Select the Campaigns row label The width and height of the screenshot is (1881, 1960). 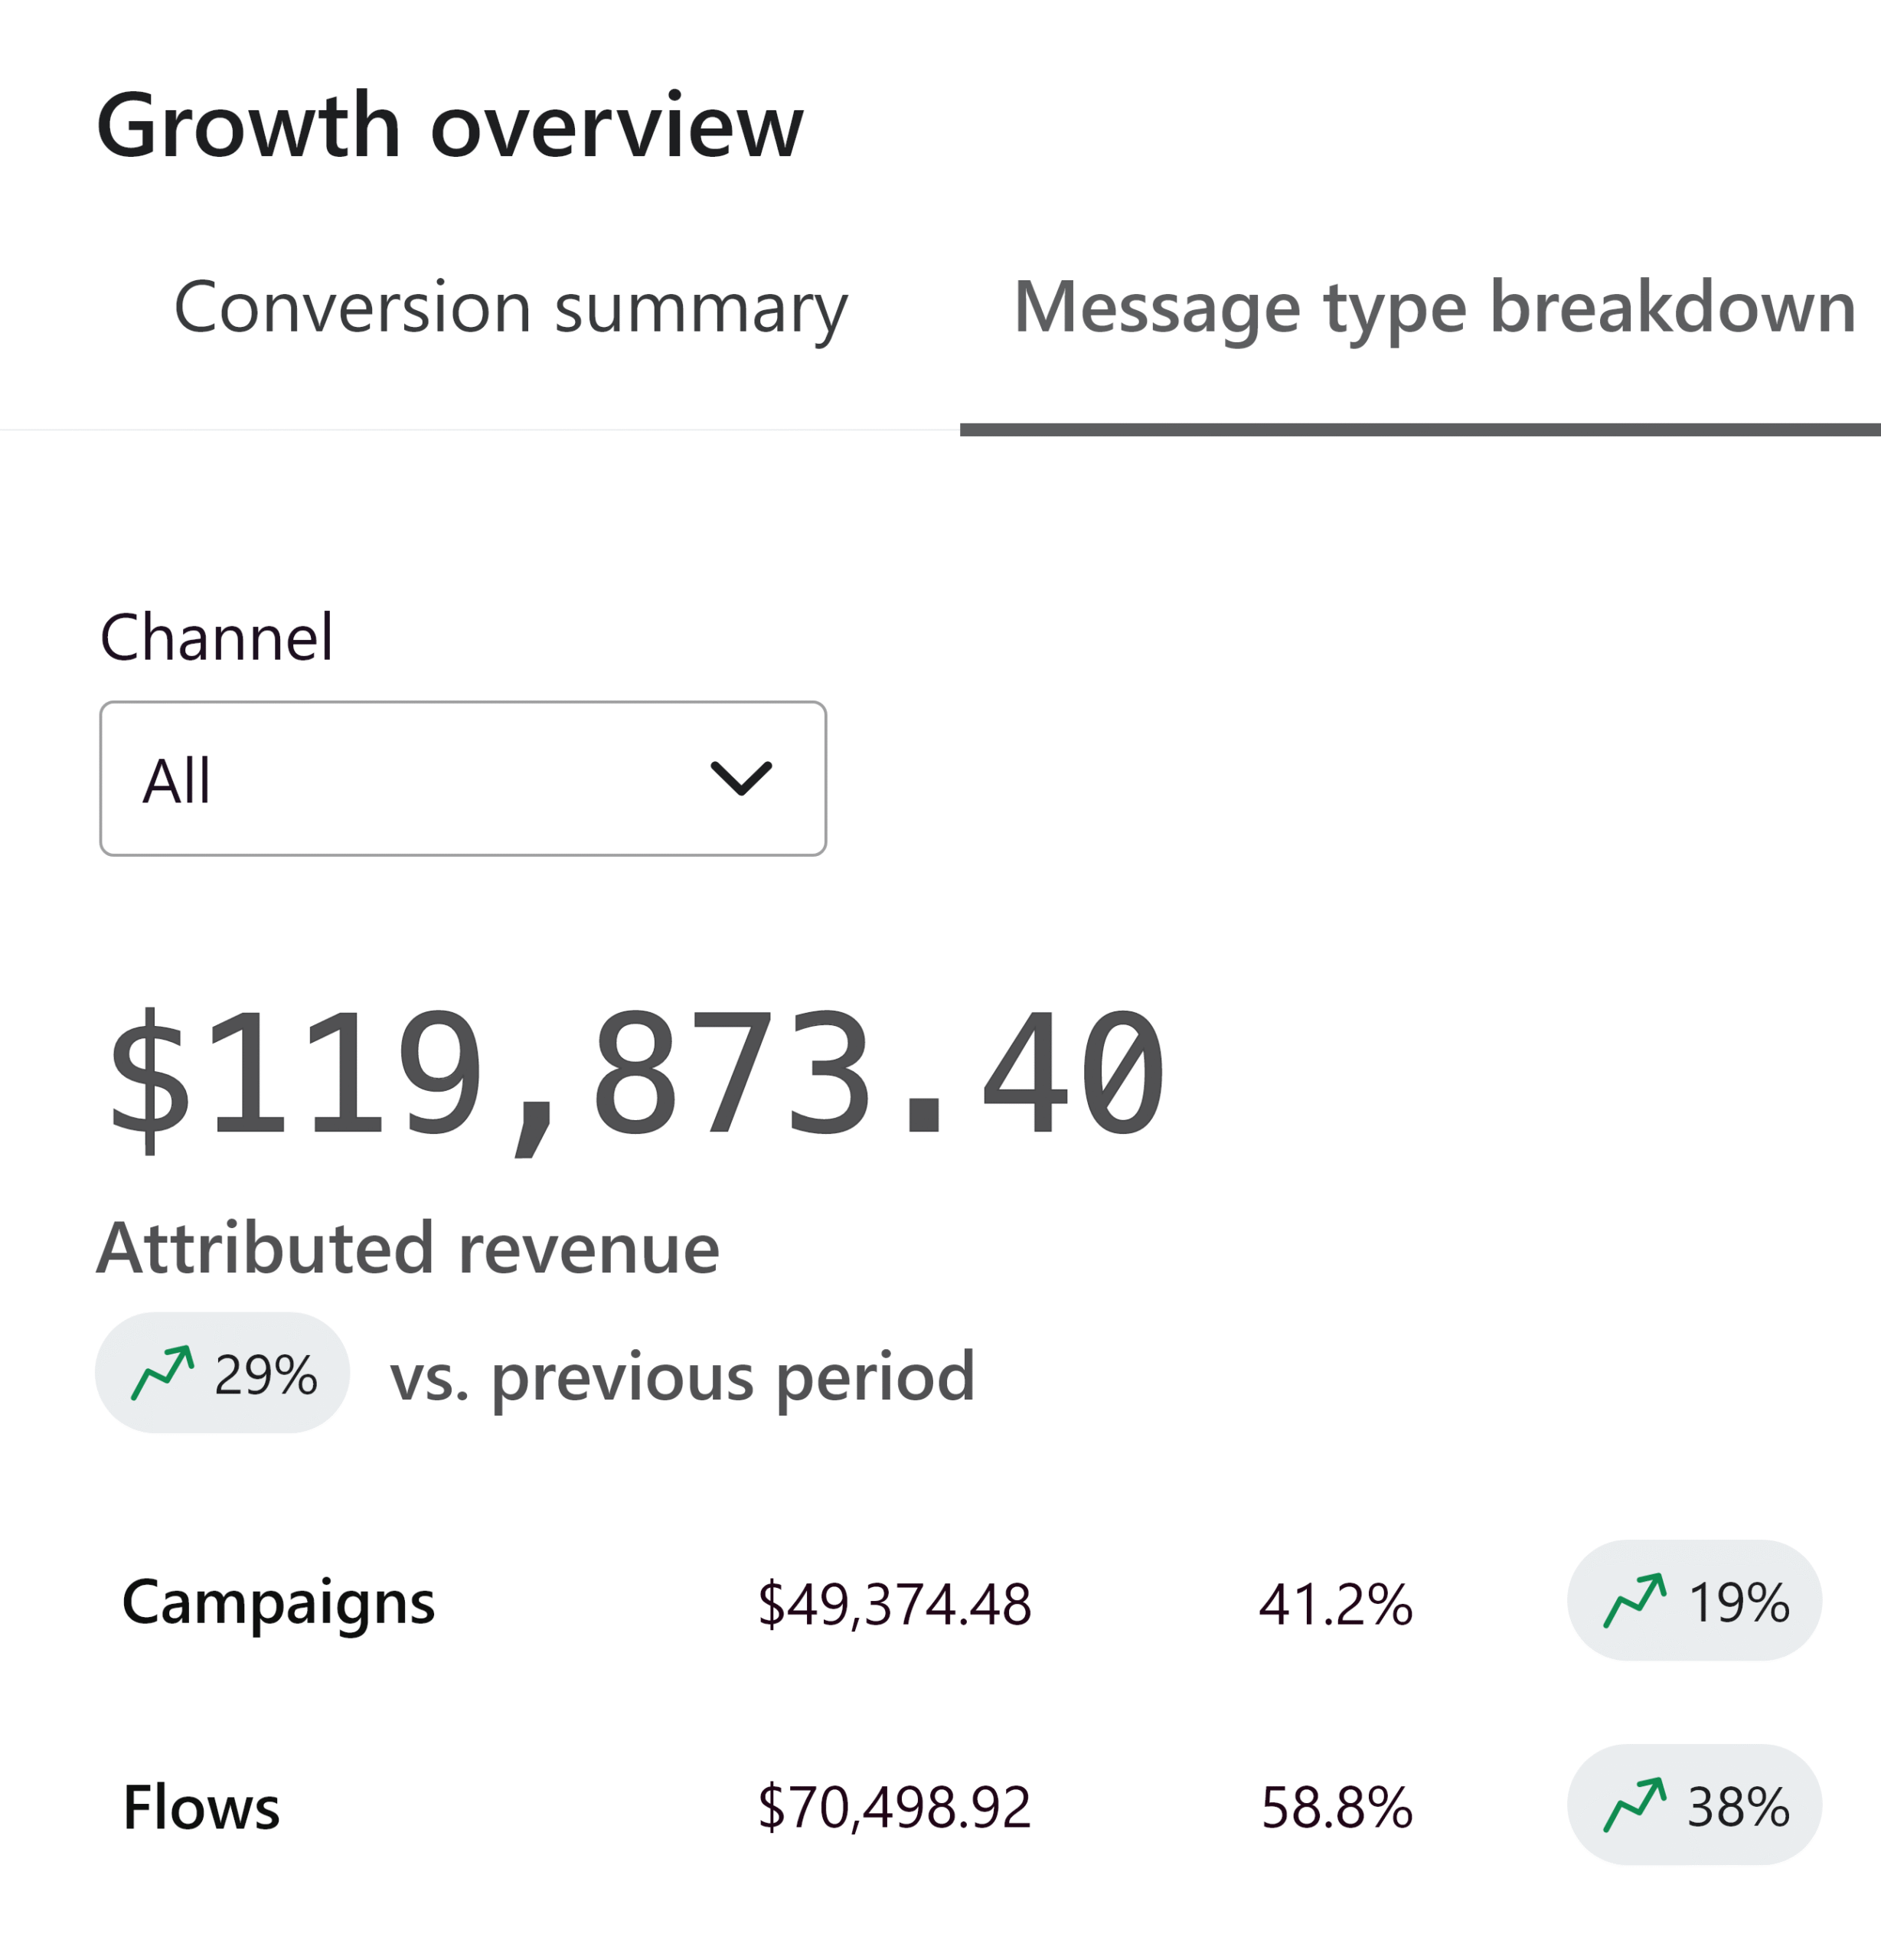[278, 1602]
